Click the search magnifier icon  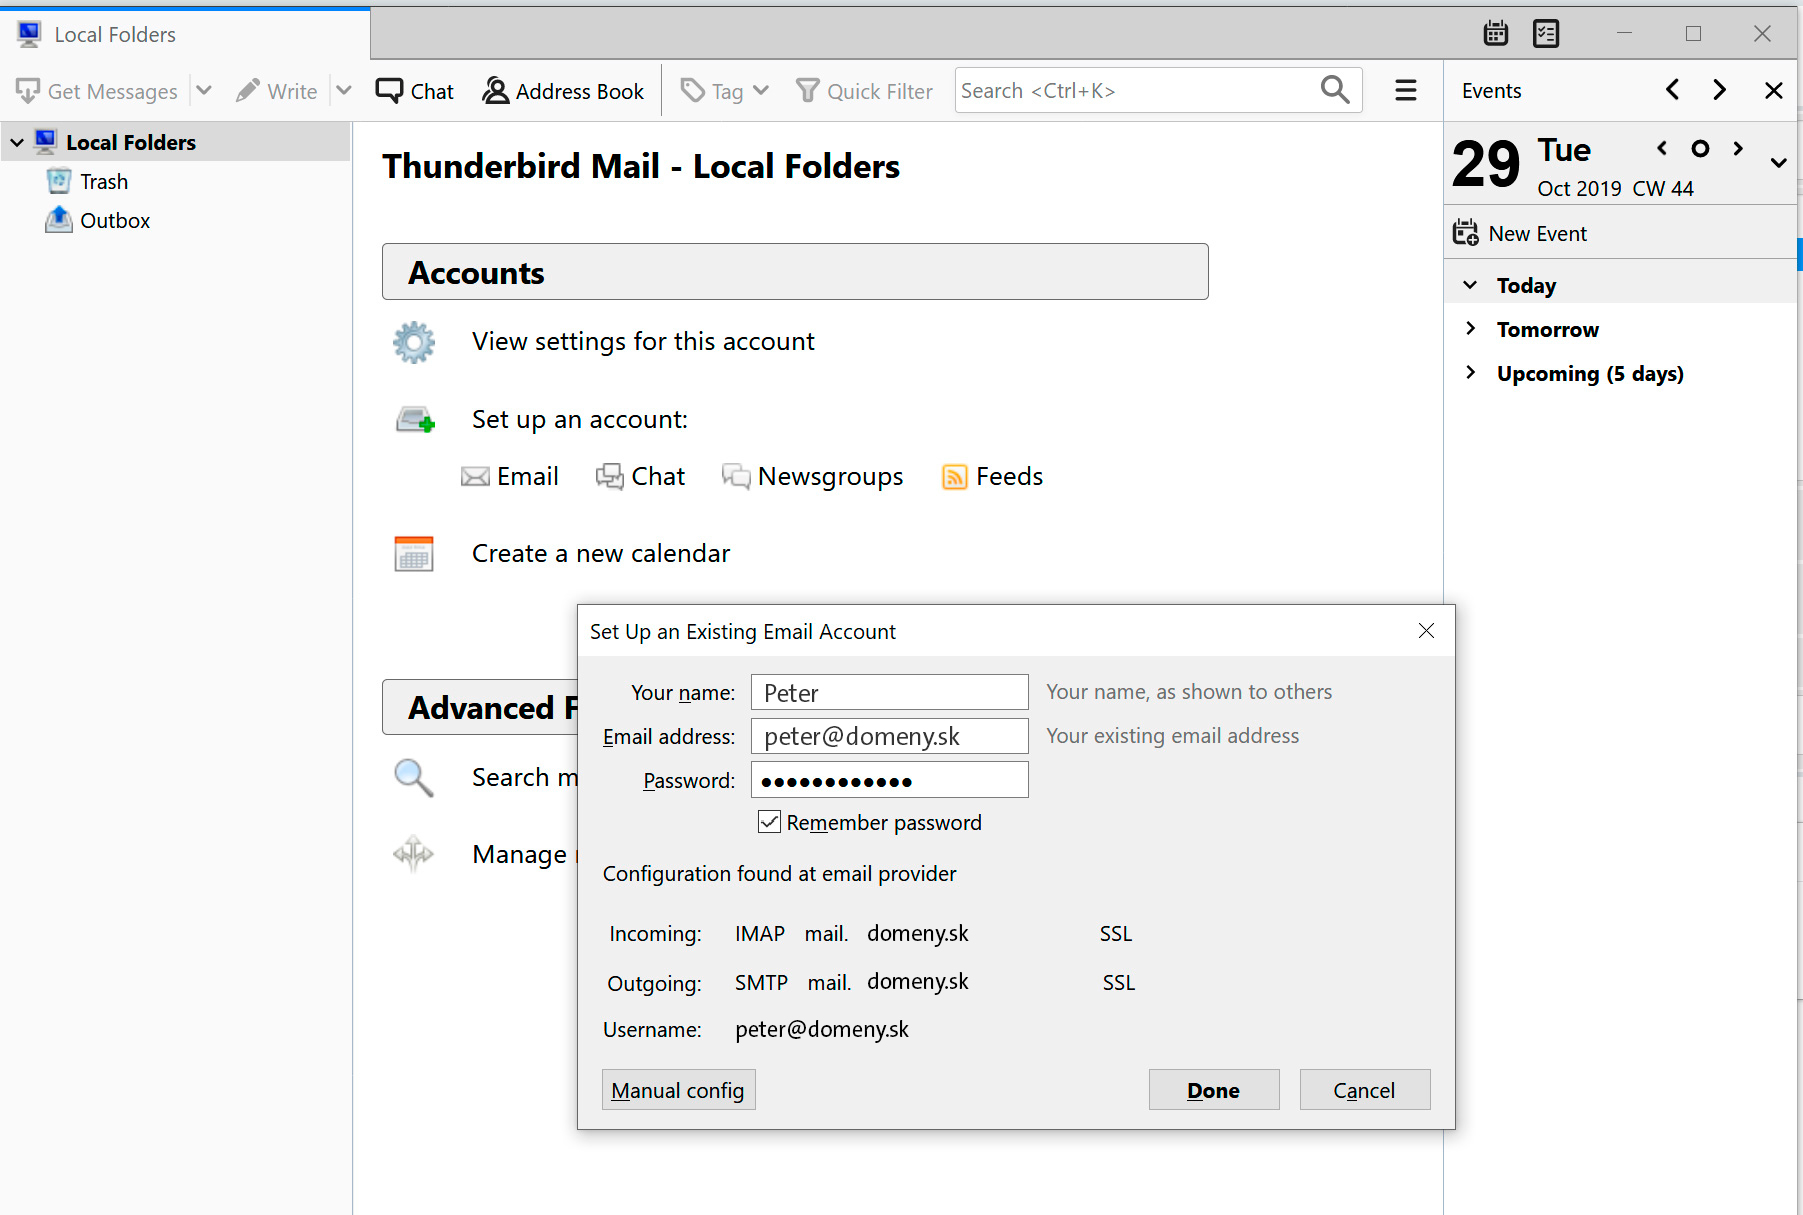(1334, 90)
